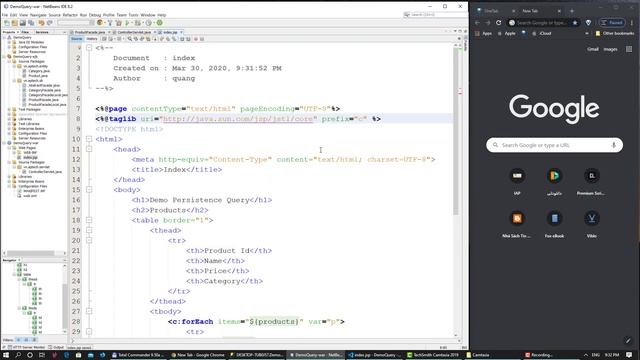Collapse the DemoQuery-war project node
The height and width of the screenshot is (360, 640).
pyautogui.click(x=4, y=143)
